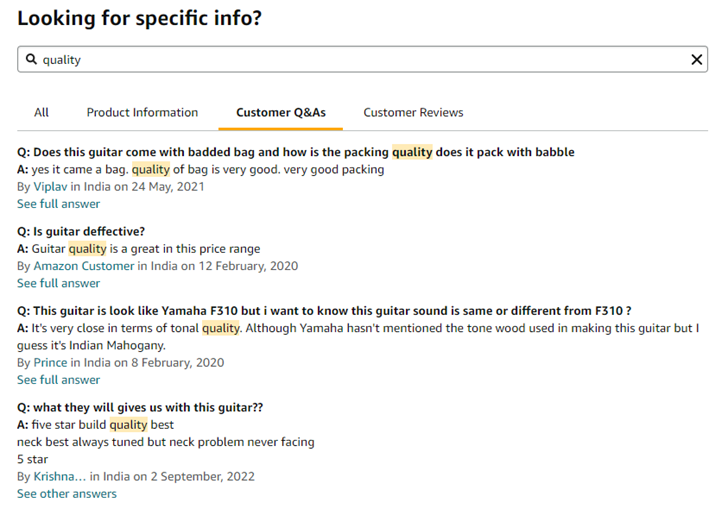Open the Yamaha F310 sound comparison question
728x515 pixels.
coord(324,311)
